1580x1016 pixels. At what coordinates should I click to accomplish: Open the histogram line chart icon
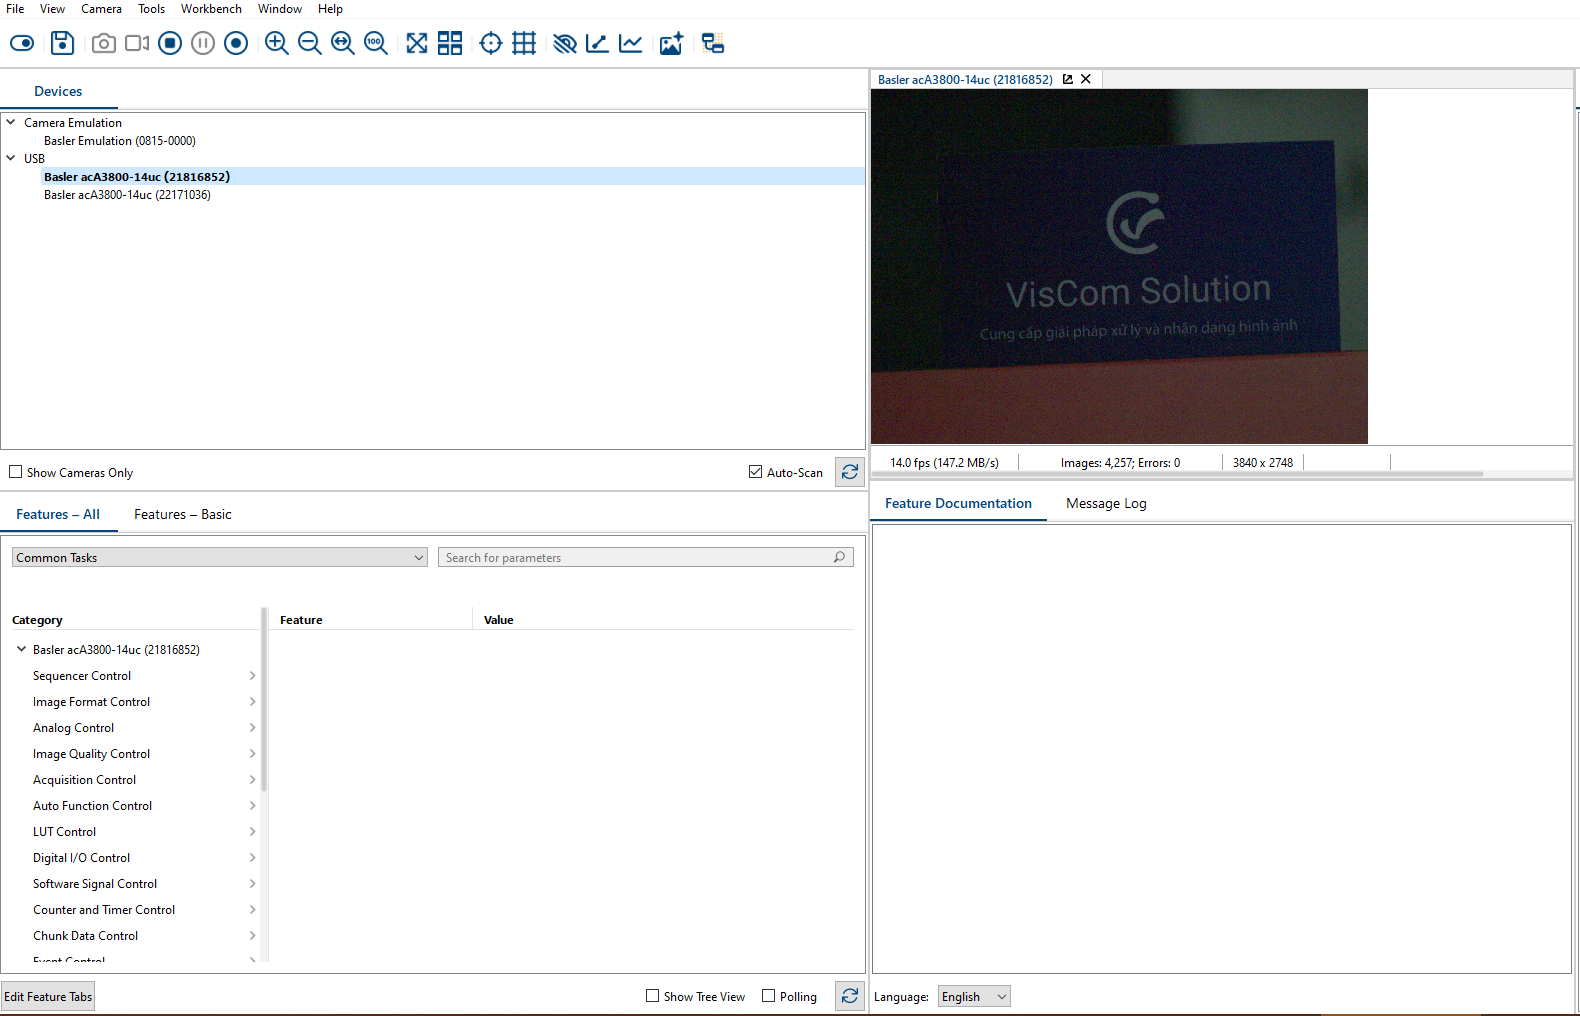(x=630, y=43)
